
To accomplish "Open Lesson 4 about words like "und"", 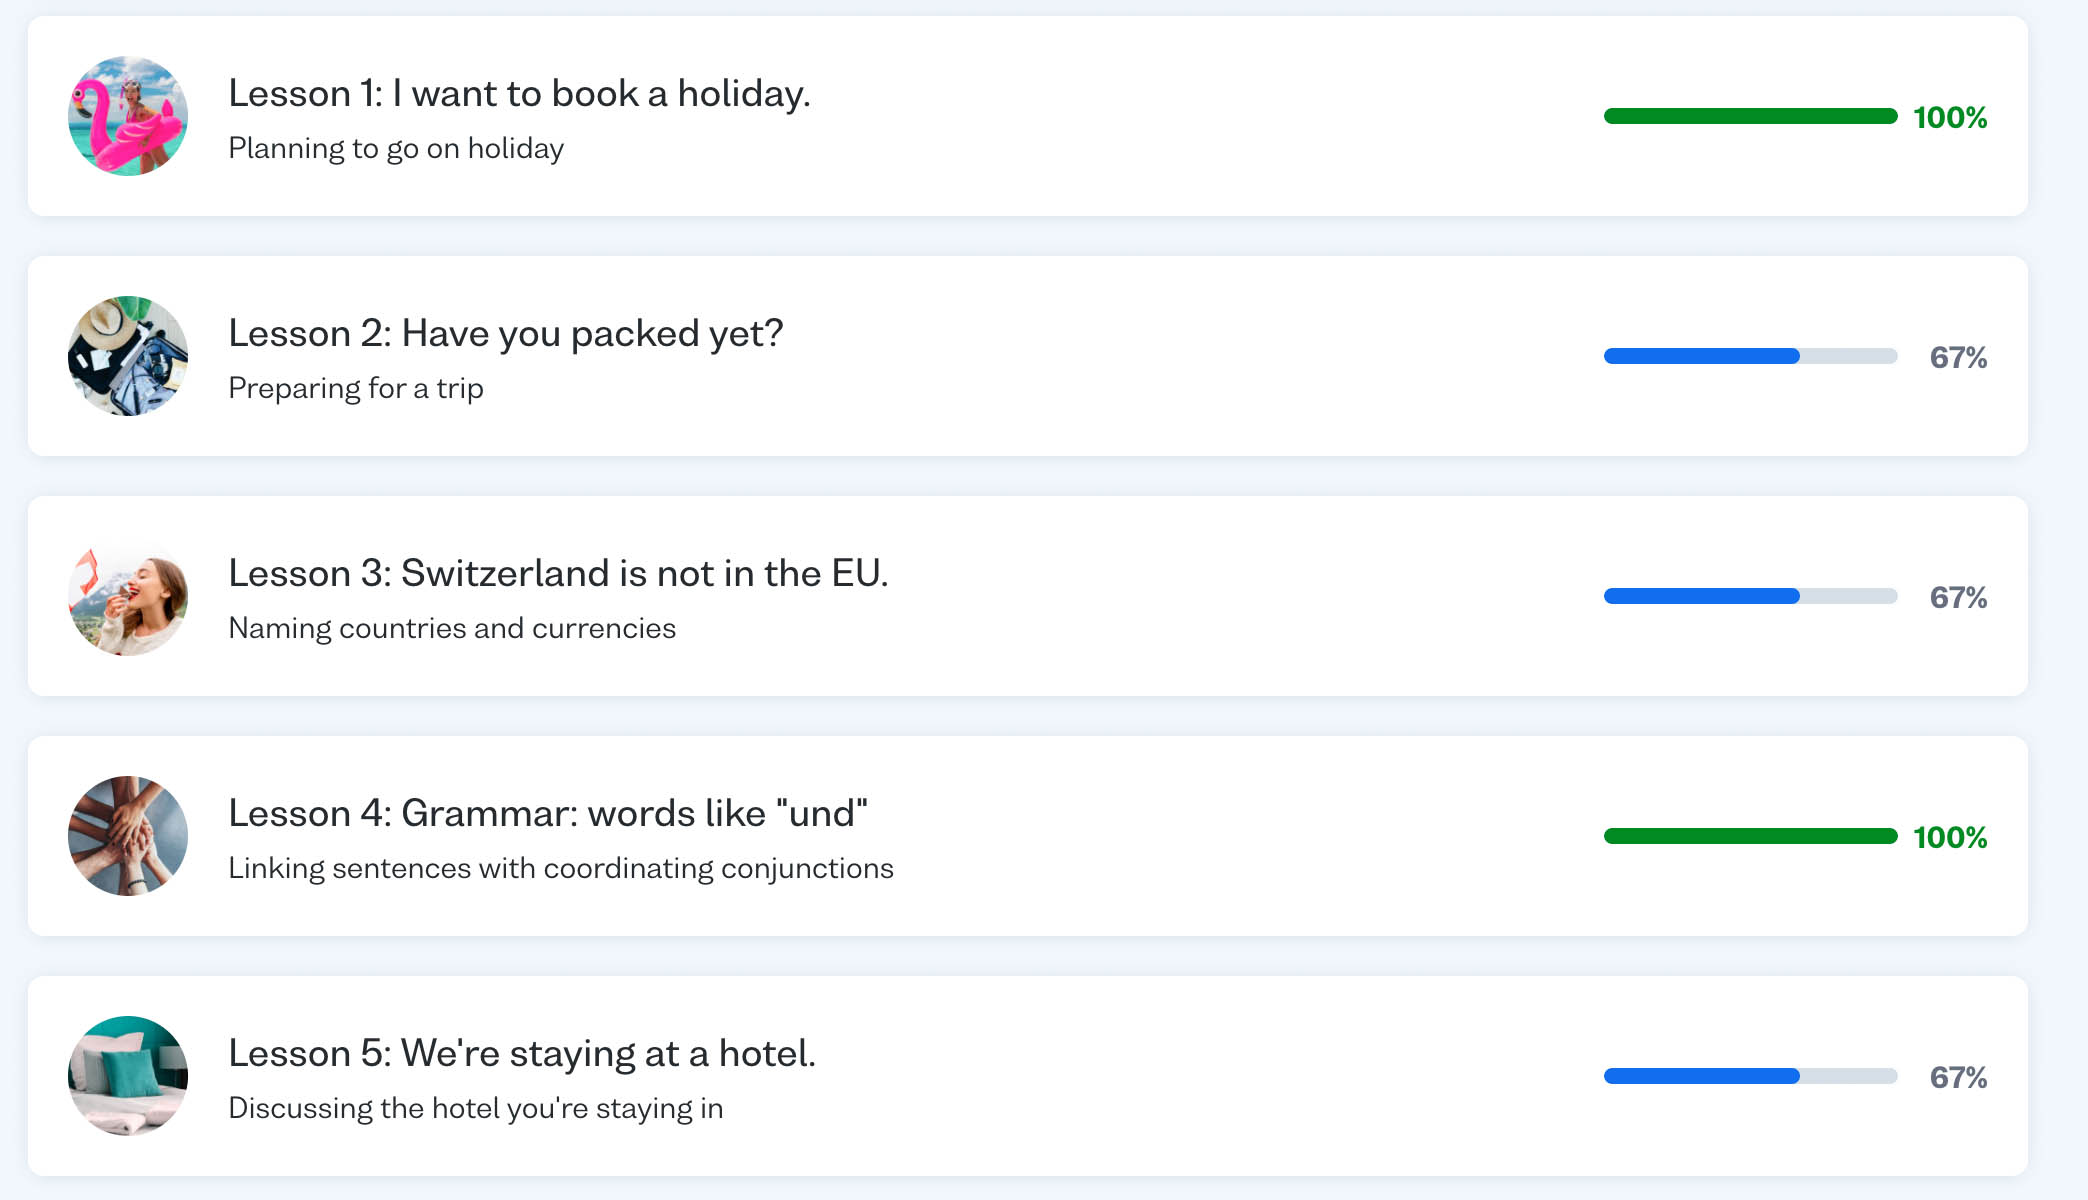I will click(x=548, y=813).
